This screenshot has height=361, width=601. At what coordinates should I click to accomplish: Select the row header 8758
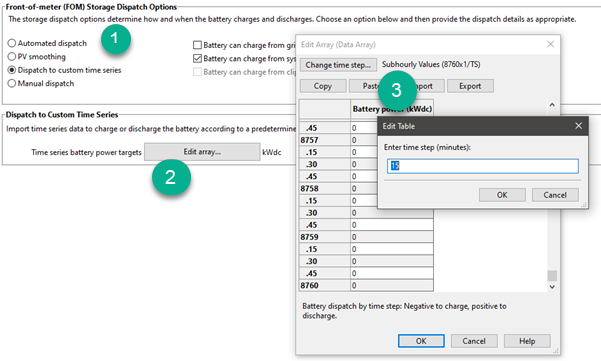(325, 189)
